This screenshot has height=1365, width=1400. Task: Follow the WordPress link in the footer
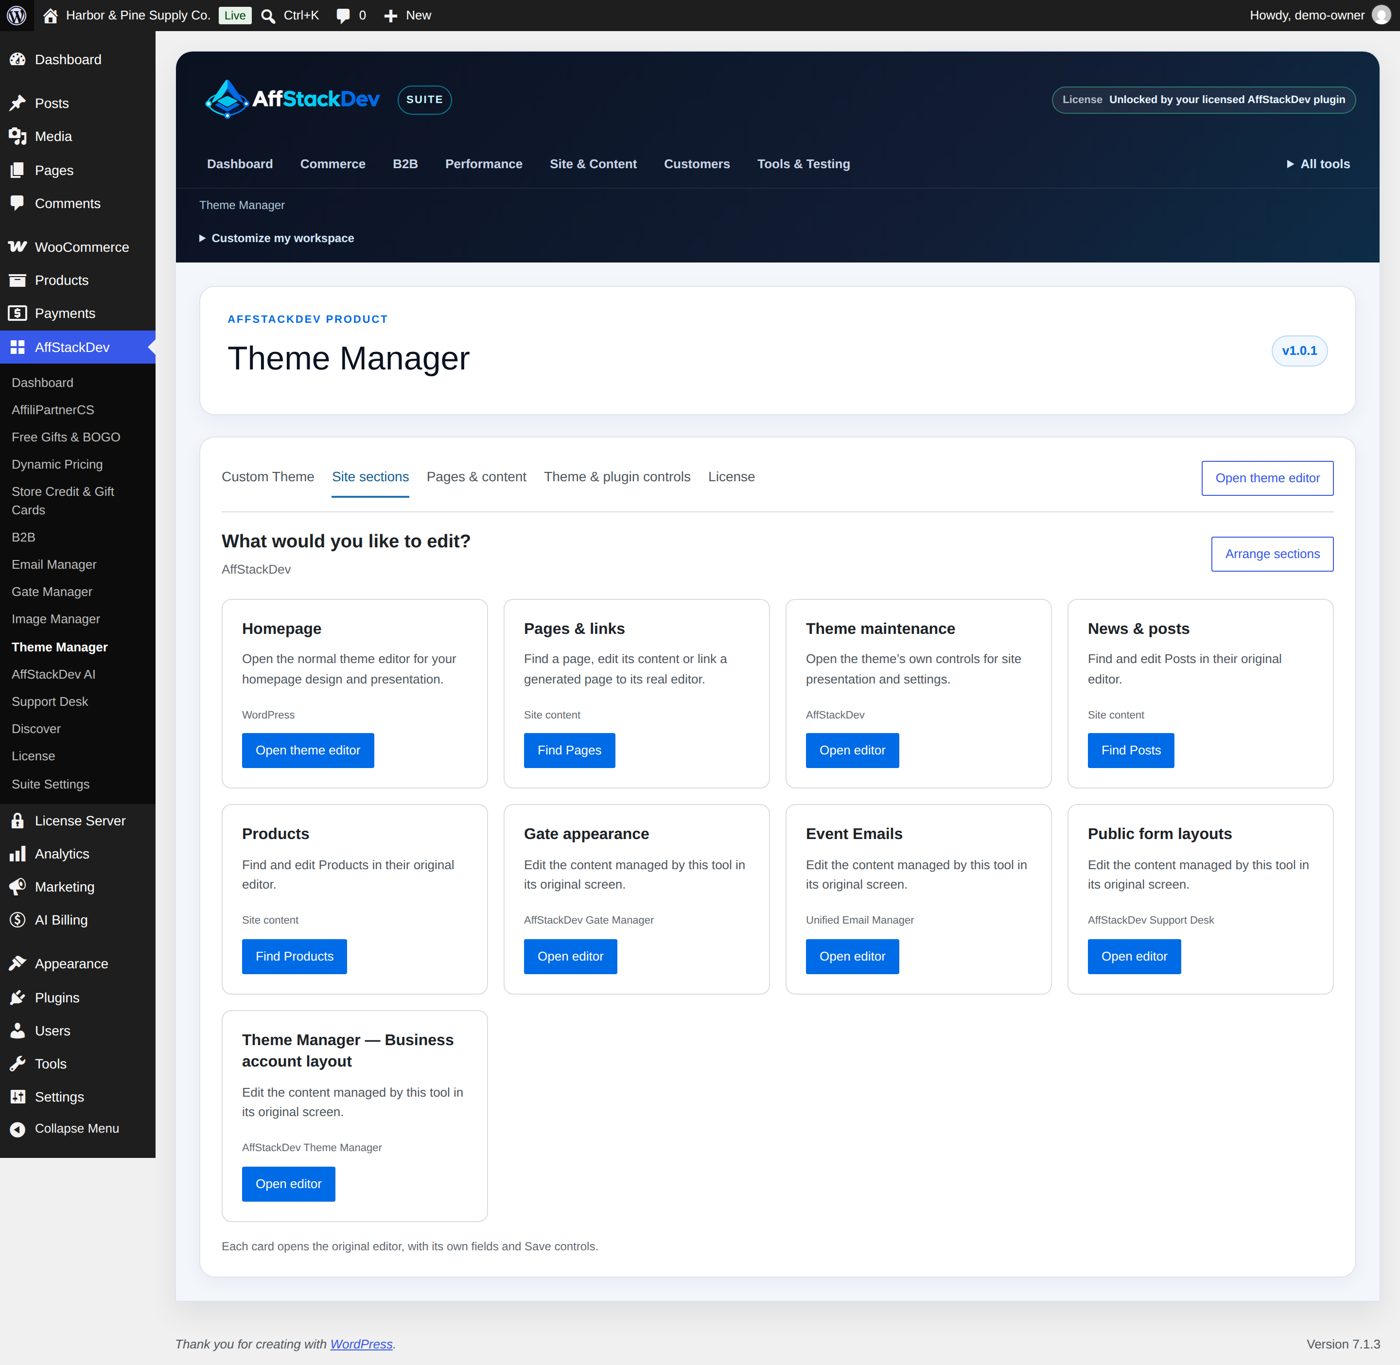pyautogui.click(x=361, y=1345)
